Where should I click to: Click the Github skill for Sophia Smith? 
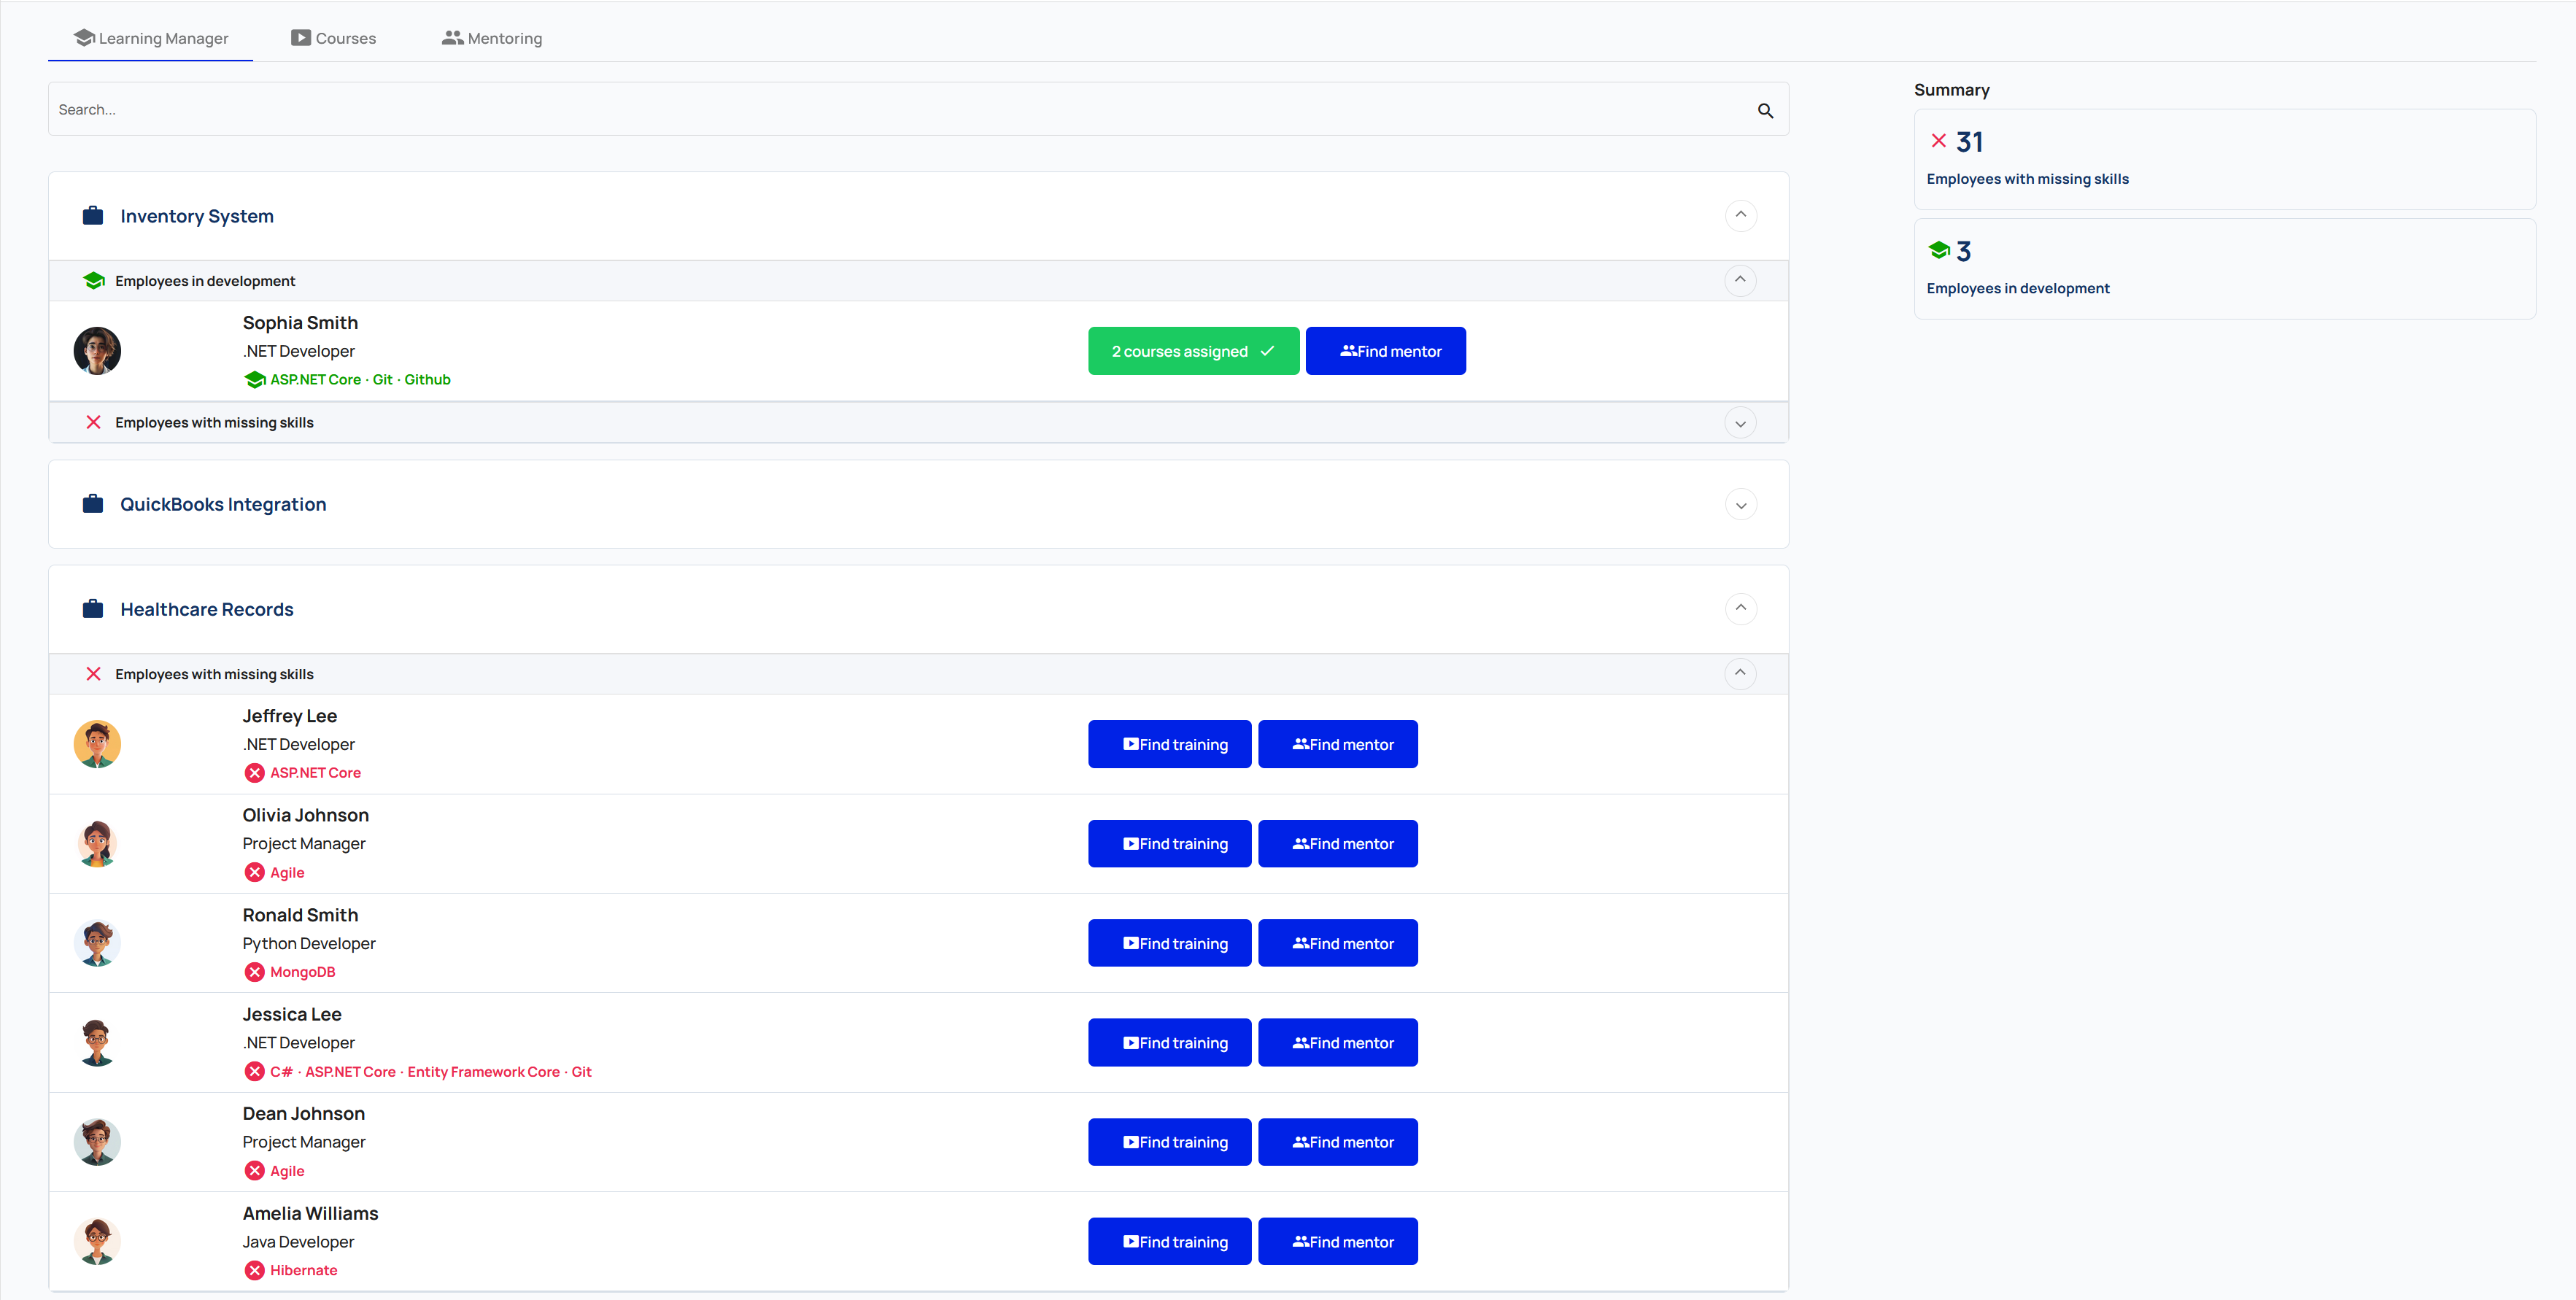[427, 380]
